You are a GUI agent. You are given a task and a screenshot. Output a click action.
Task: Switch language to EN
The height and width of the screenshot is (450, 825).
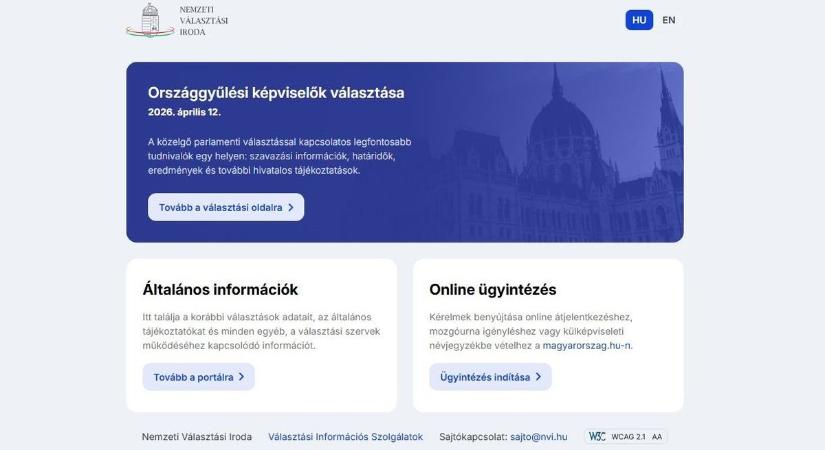click(x=669, y=20)
